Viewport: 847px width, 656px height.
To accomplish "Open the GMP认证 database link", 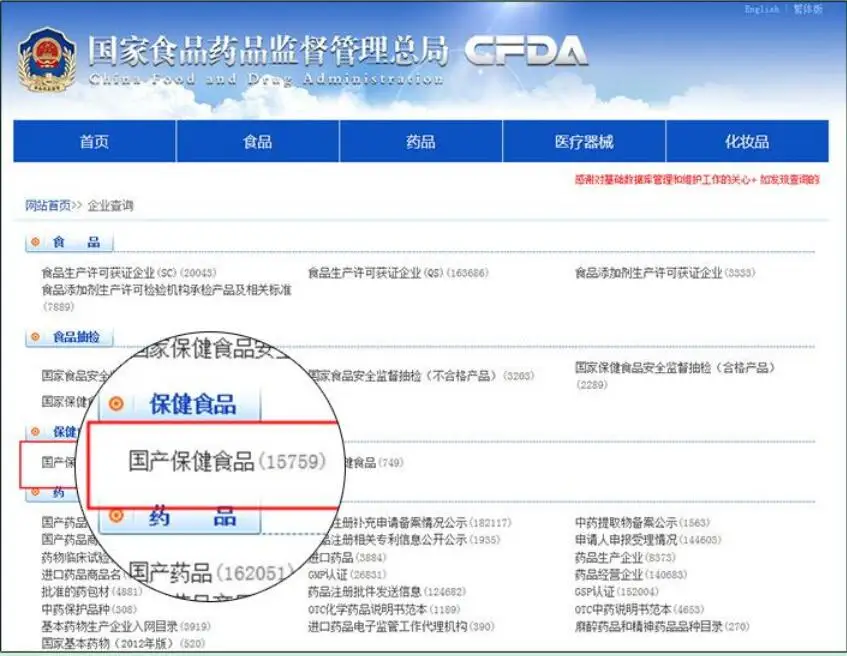I will coord(347,574).
